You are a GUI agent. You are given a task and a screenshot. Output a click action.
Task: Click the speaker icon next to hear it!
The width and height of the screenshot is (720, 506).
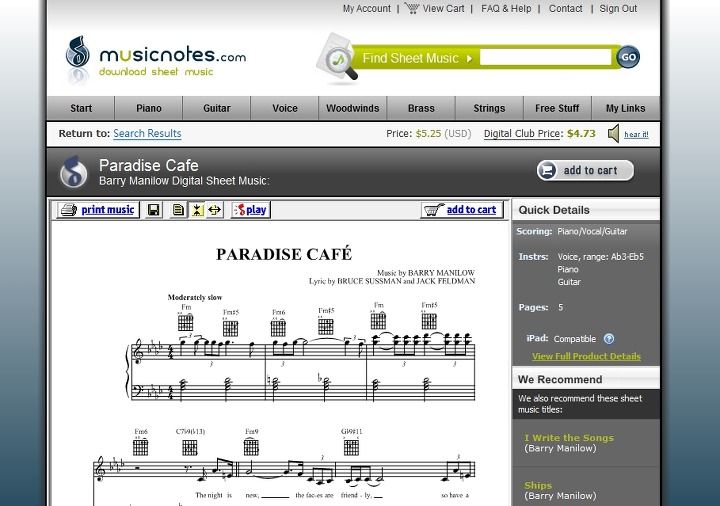click(614, 134)
